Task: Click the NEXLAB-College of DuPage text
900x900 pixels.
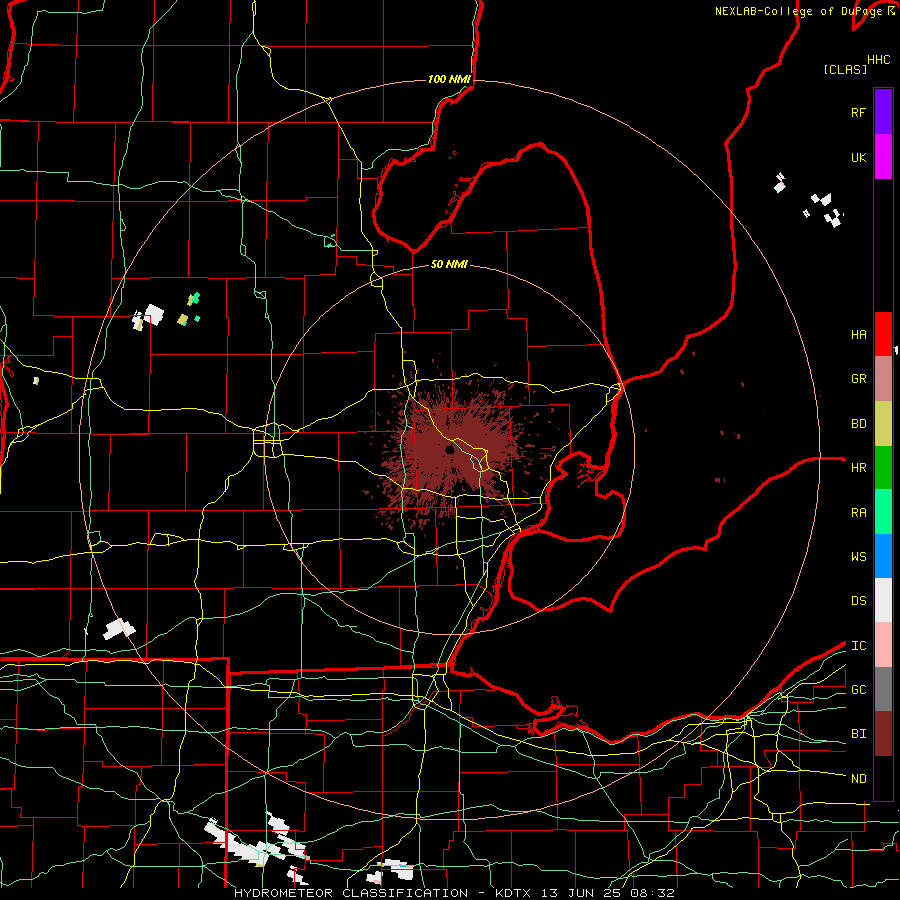Action: pos(801,11)
